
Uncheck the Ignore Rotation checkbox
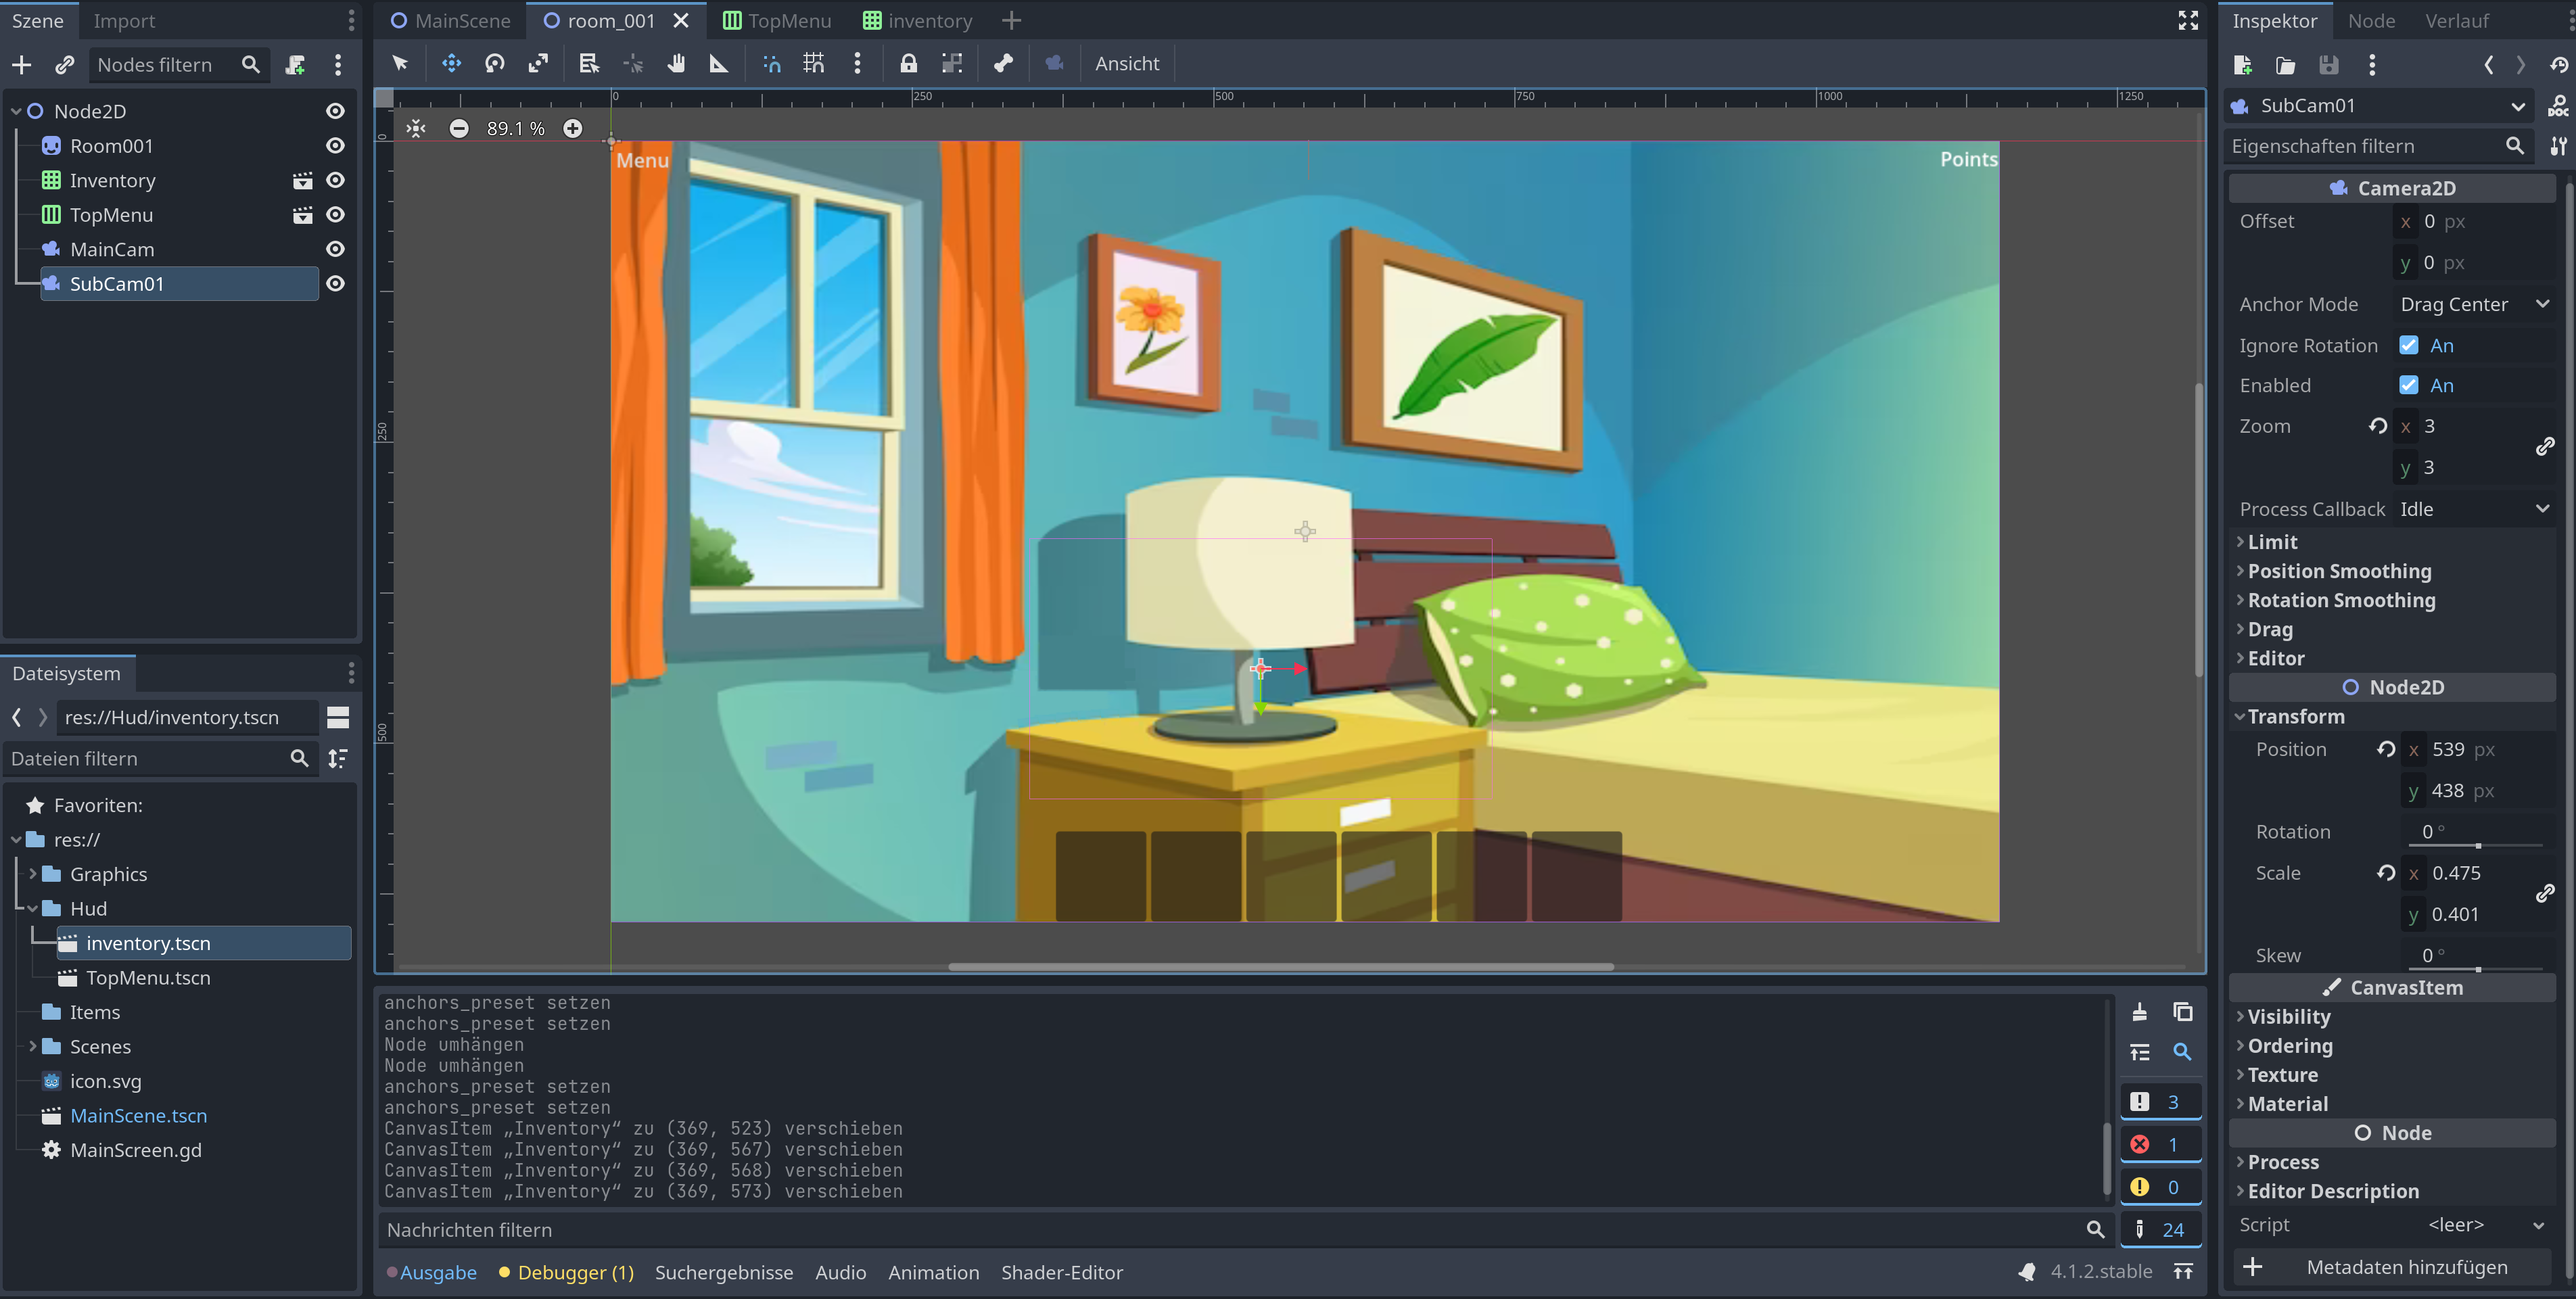2409,345
